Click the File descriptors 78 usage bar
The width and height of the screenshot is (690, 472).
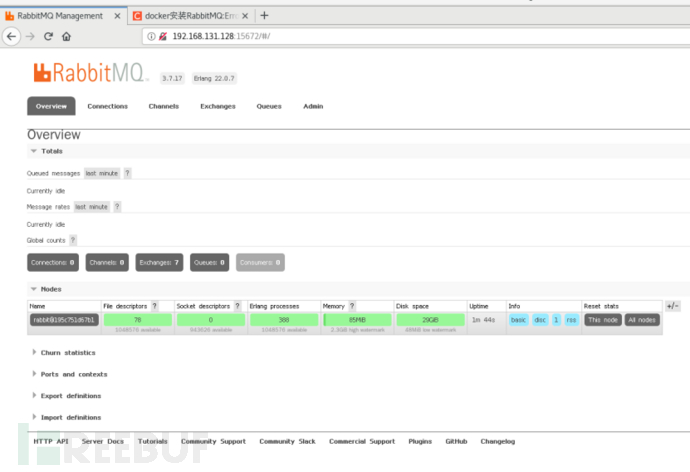pyautogui.click(x=138, y=320)
